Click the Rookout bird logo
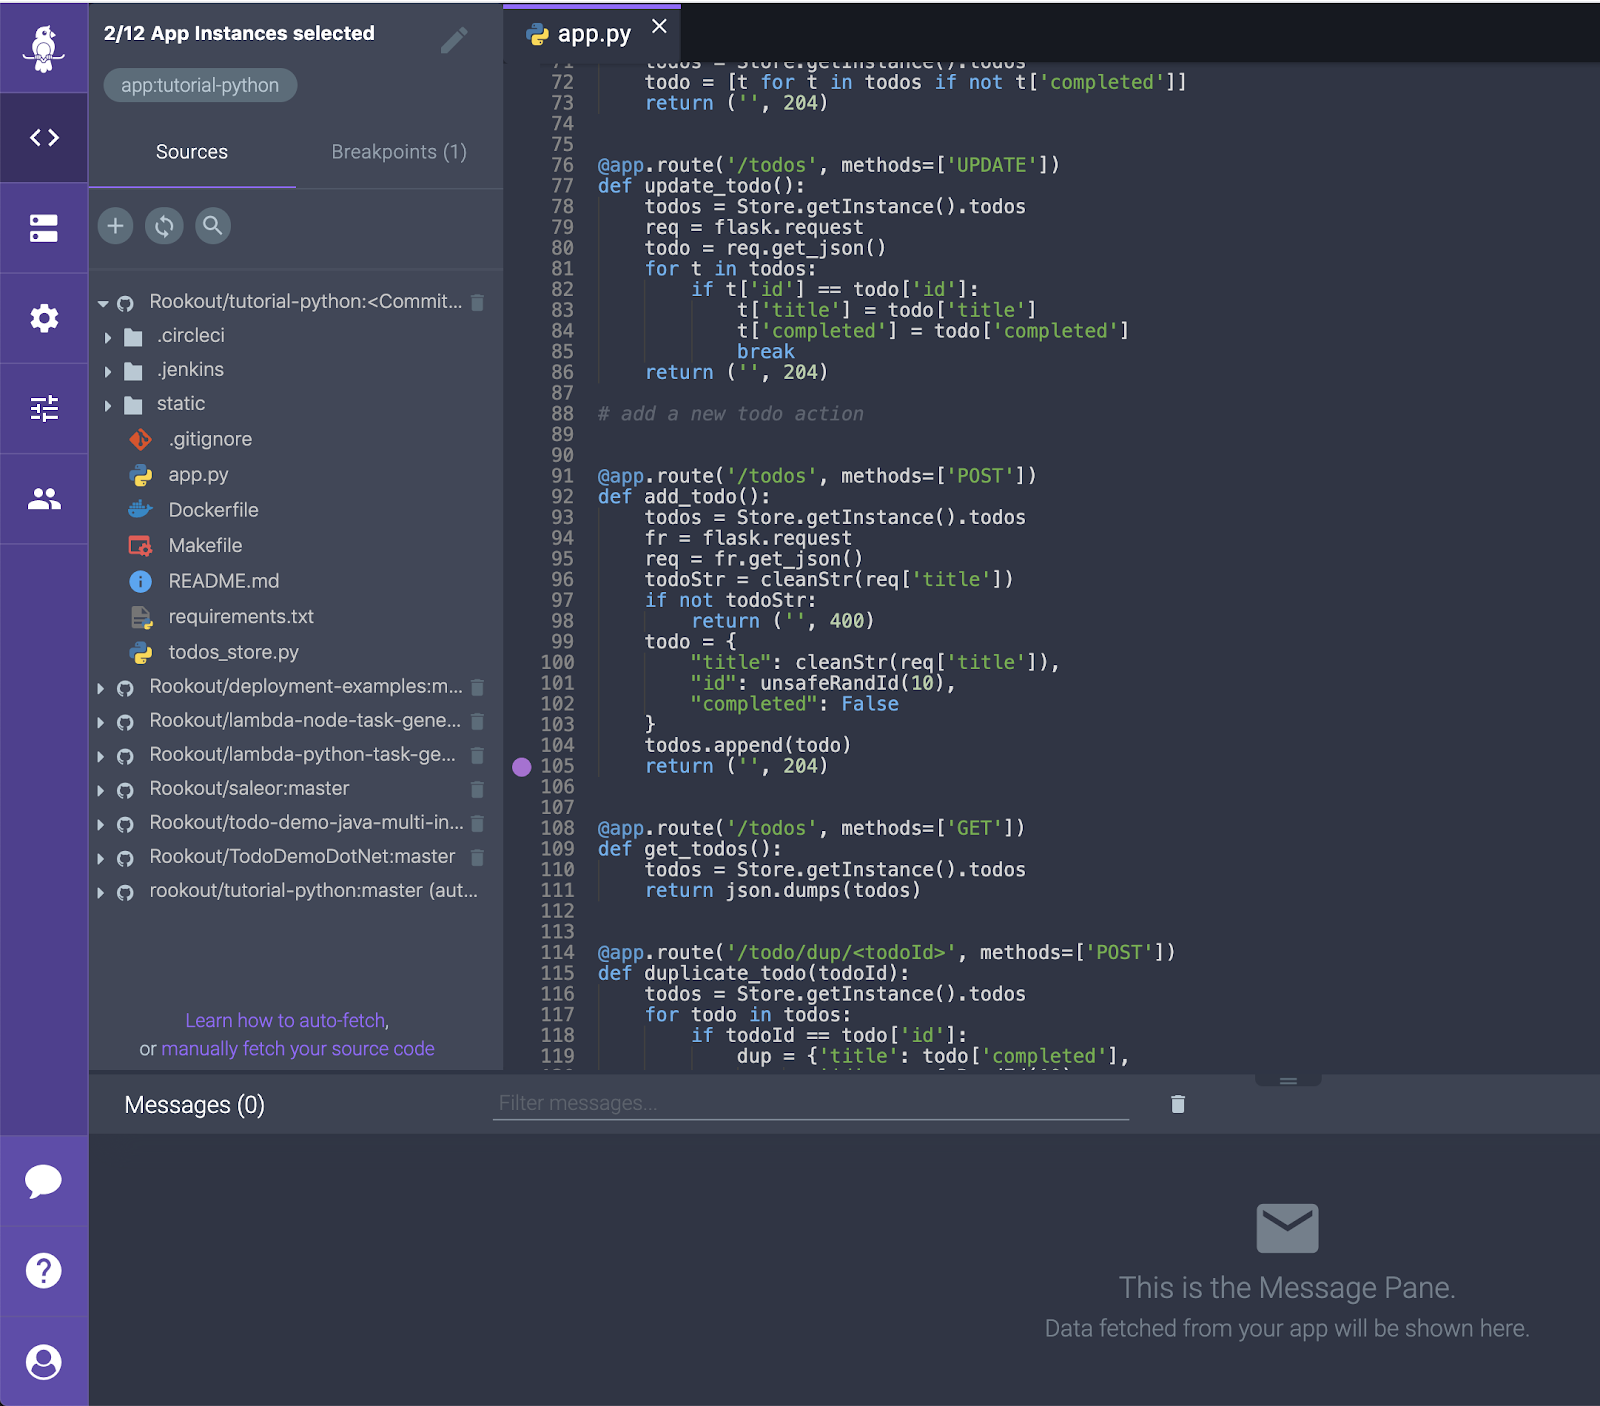 pos(44,49)
